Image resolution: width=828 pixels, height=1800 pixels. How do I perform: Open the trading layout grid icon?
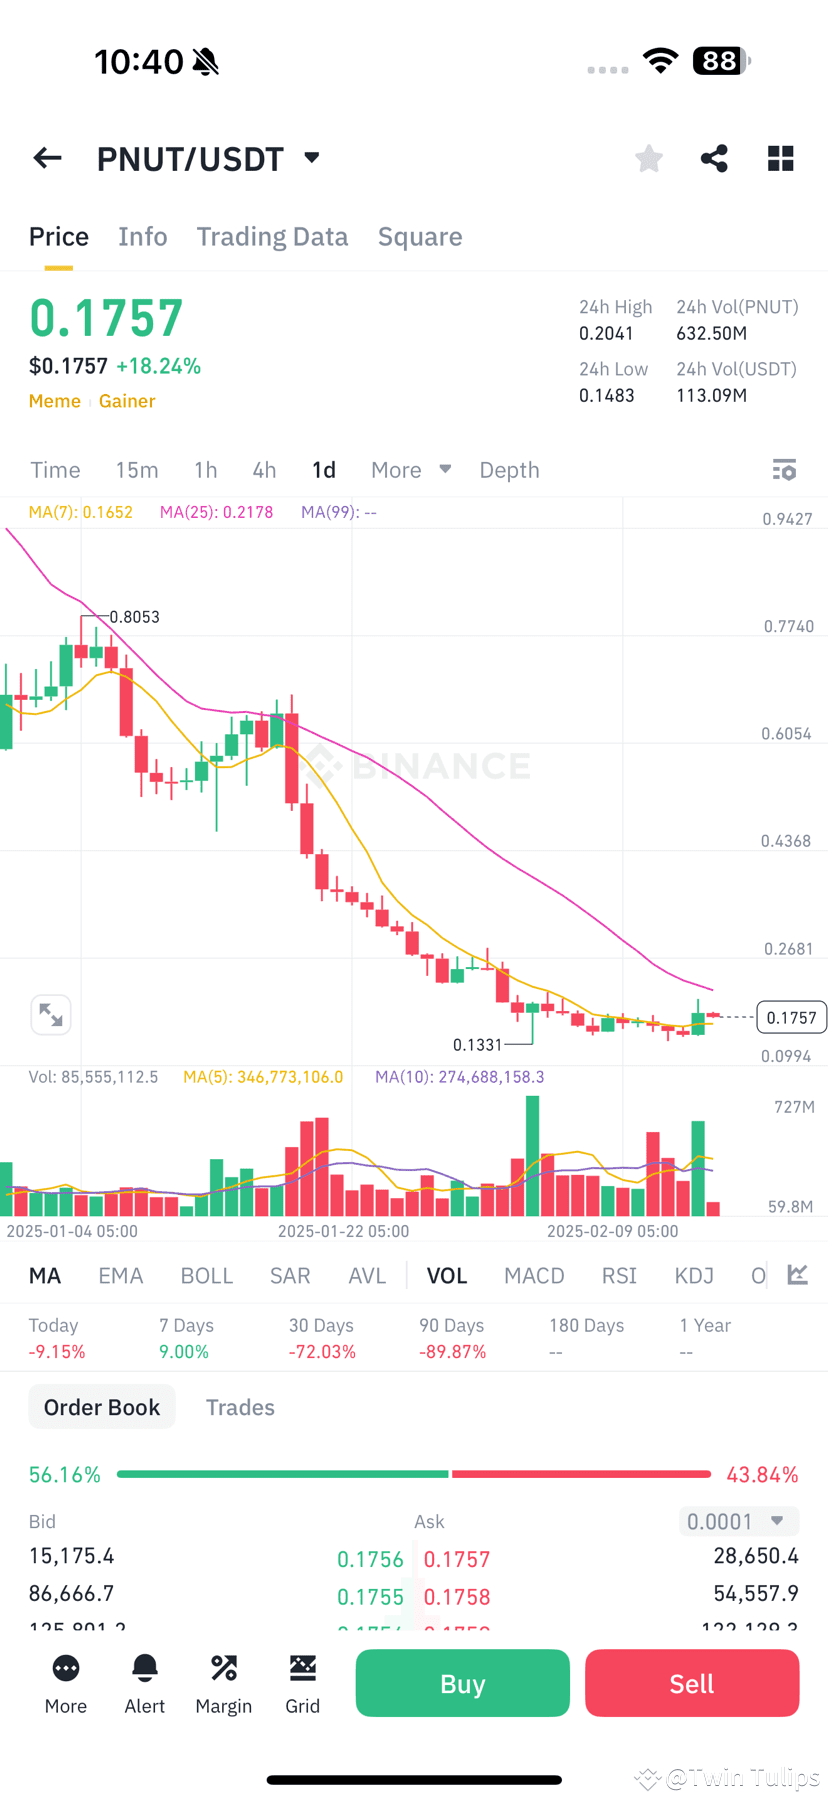click(x=780, y=157)
